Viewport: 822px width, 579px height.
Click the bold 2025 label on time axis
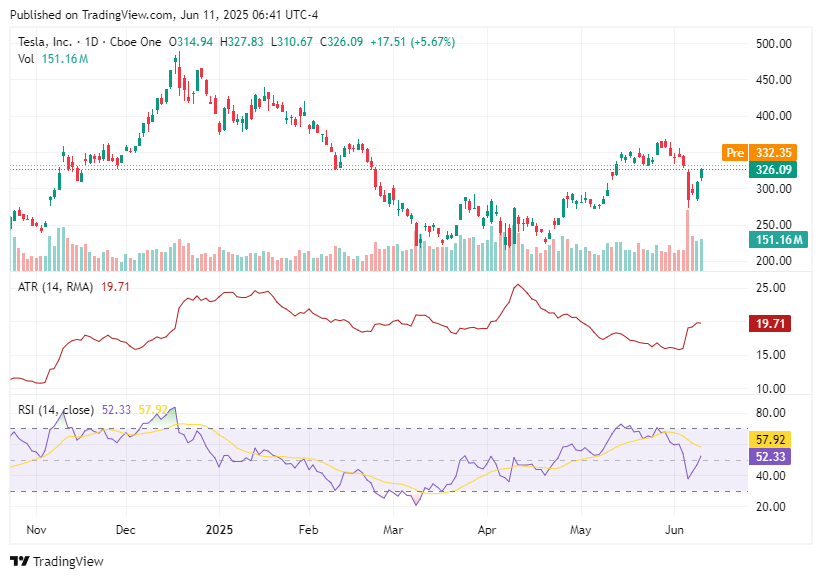tap(219, 530)
